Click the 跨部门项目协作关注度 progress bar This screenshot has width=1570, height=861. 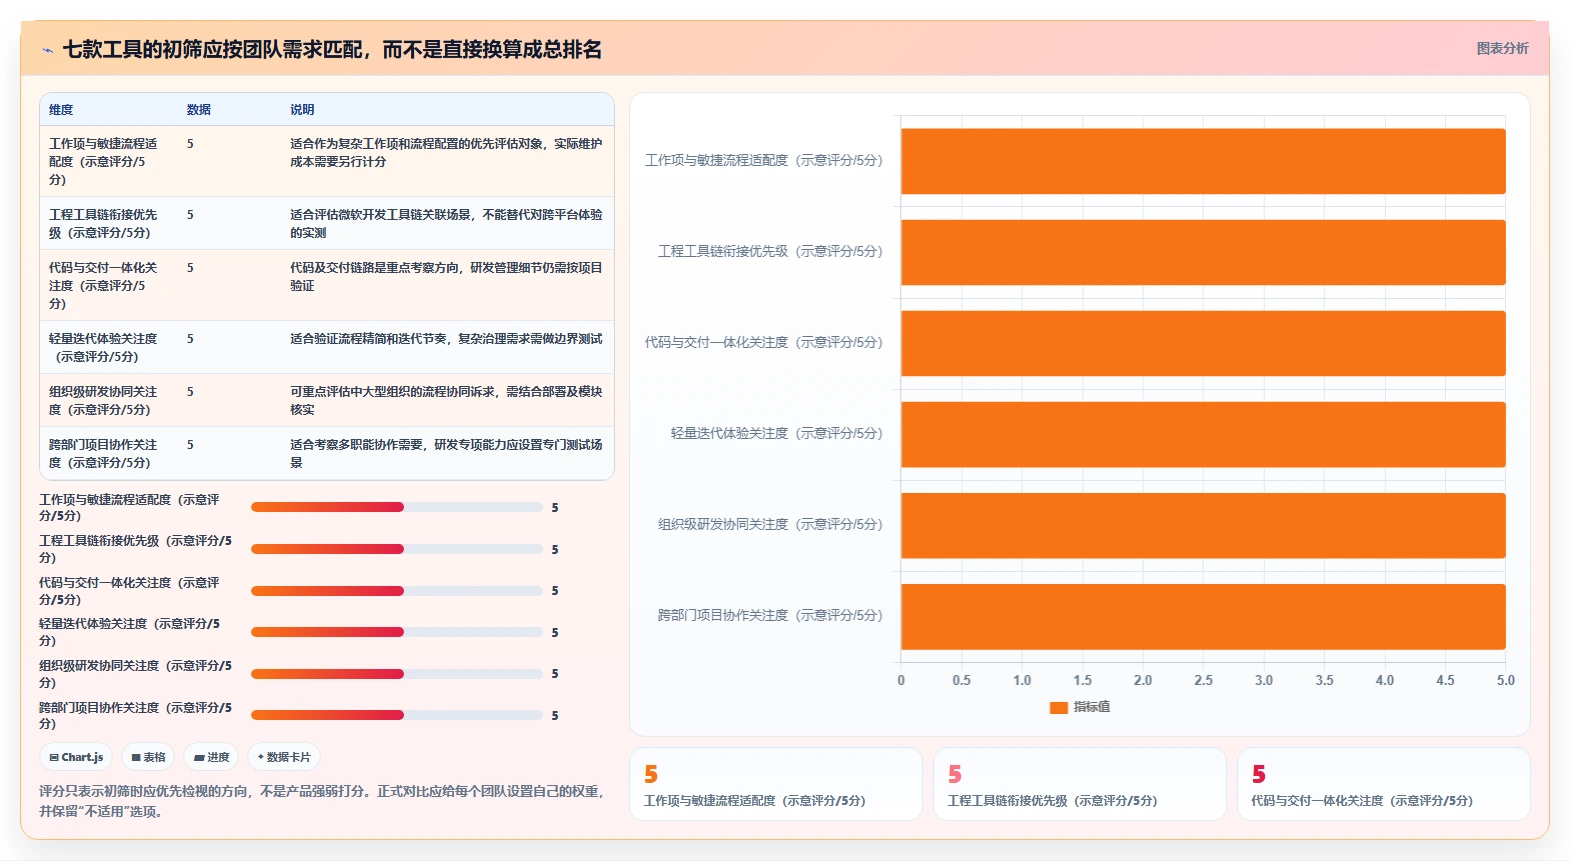(396, 715)
